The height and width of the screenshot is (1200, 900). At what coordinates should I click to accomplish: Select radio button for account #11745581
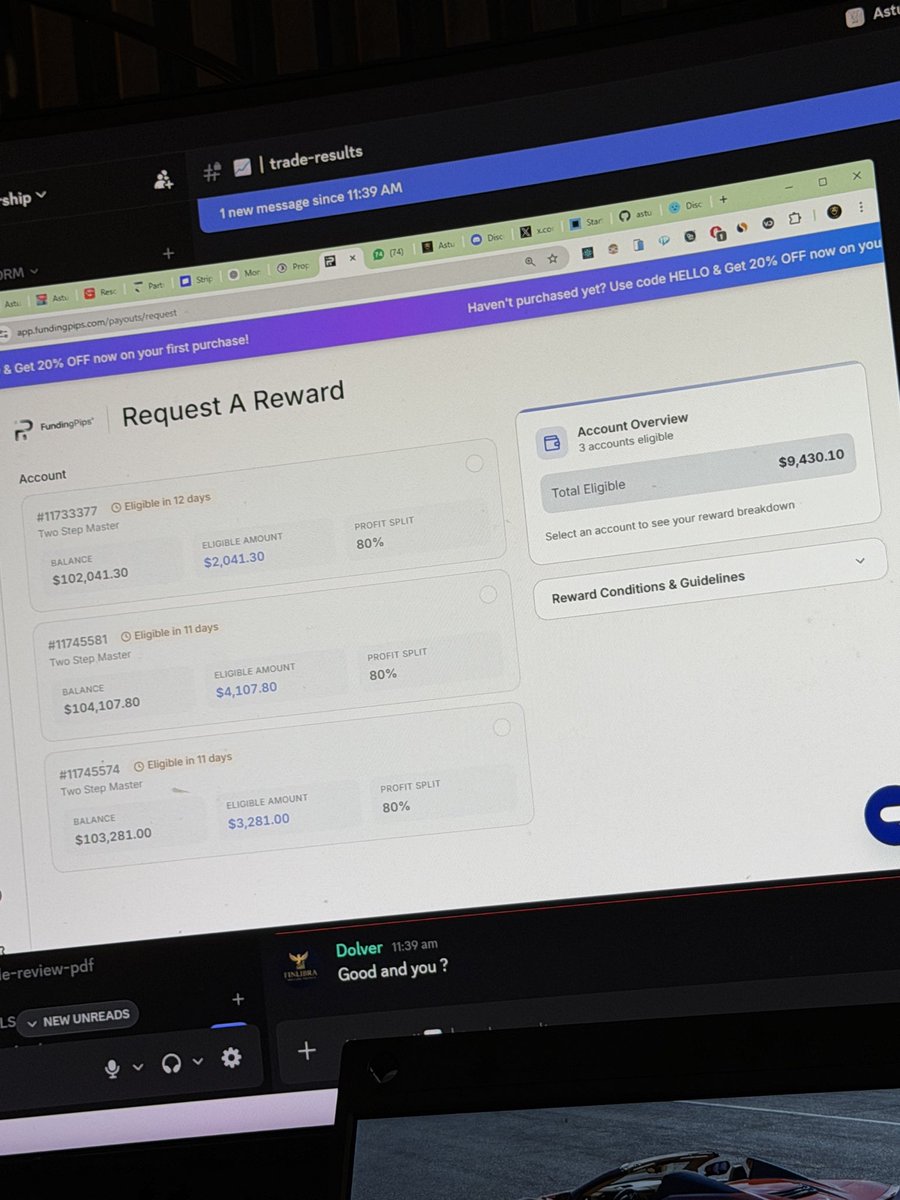tap(488, 594)
